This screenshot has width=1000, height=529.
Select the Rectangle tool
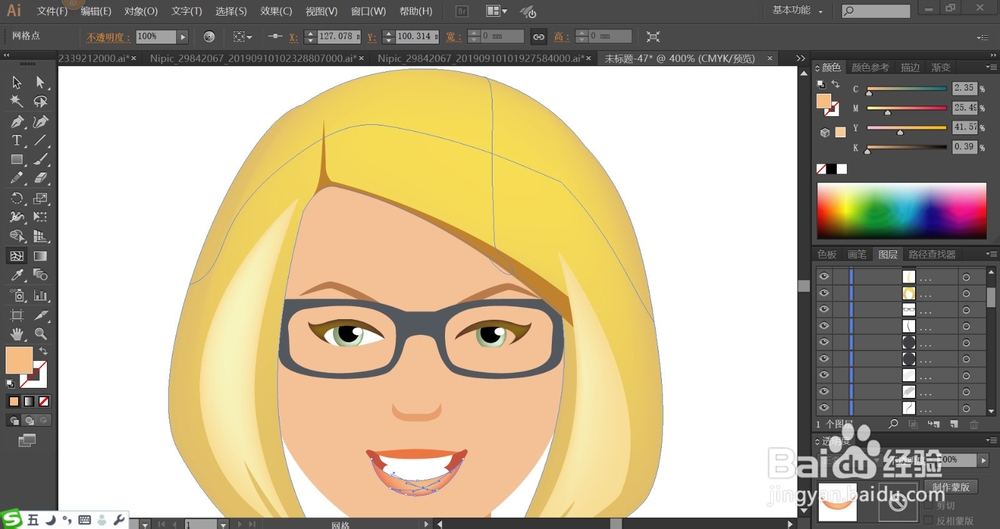click(17, 160)
